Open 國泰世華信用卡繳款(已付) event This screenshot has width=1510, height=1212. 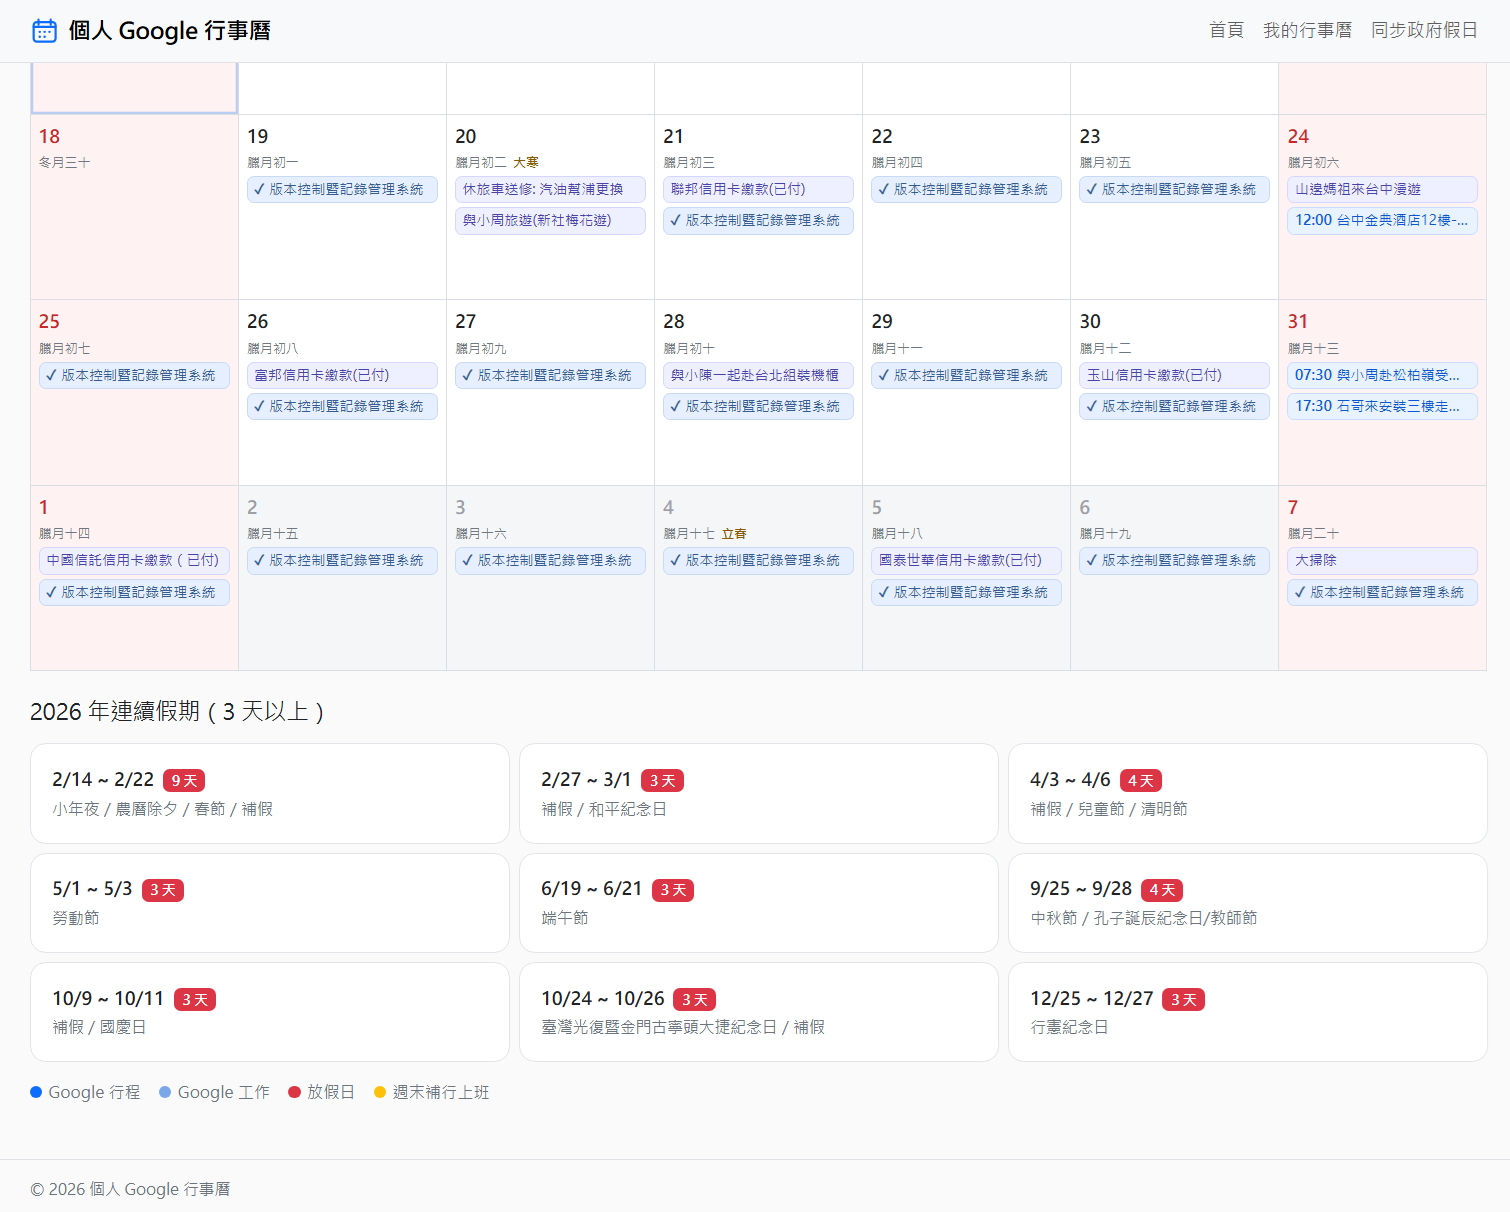point(966,560)
